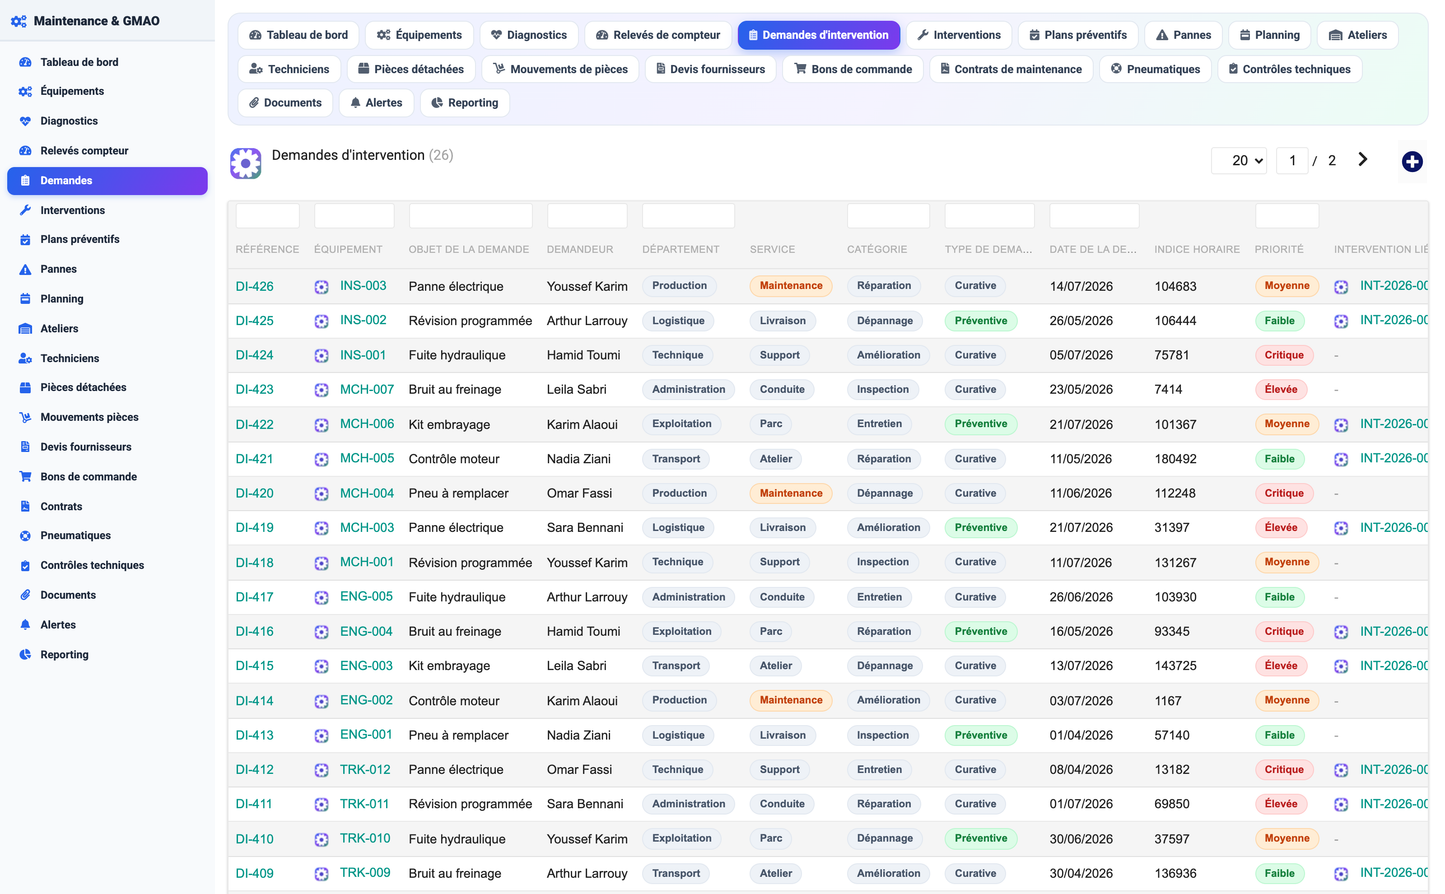The image size is (1445, 894).
Task: Click the current page number field
Action: [1292, 161]
